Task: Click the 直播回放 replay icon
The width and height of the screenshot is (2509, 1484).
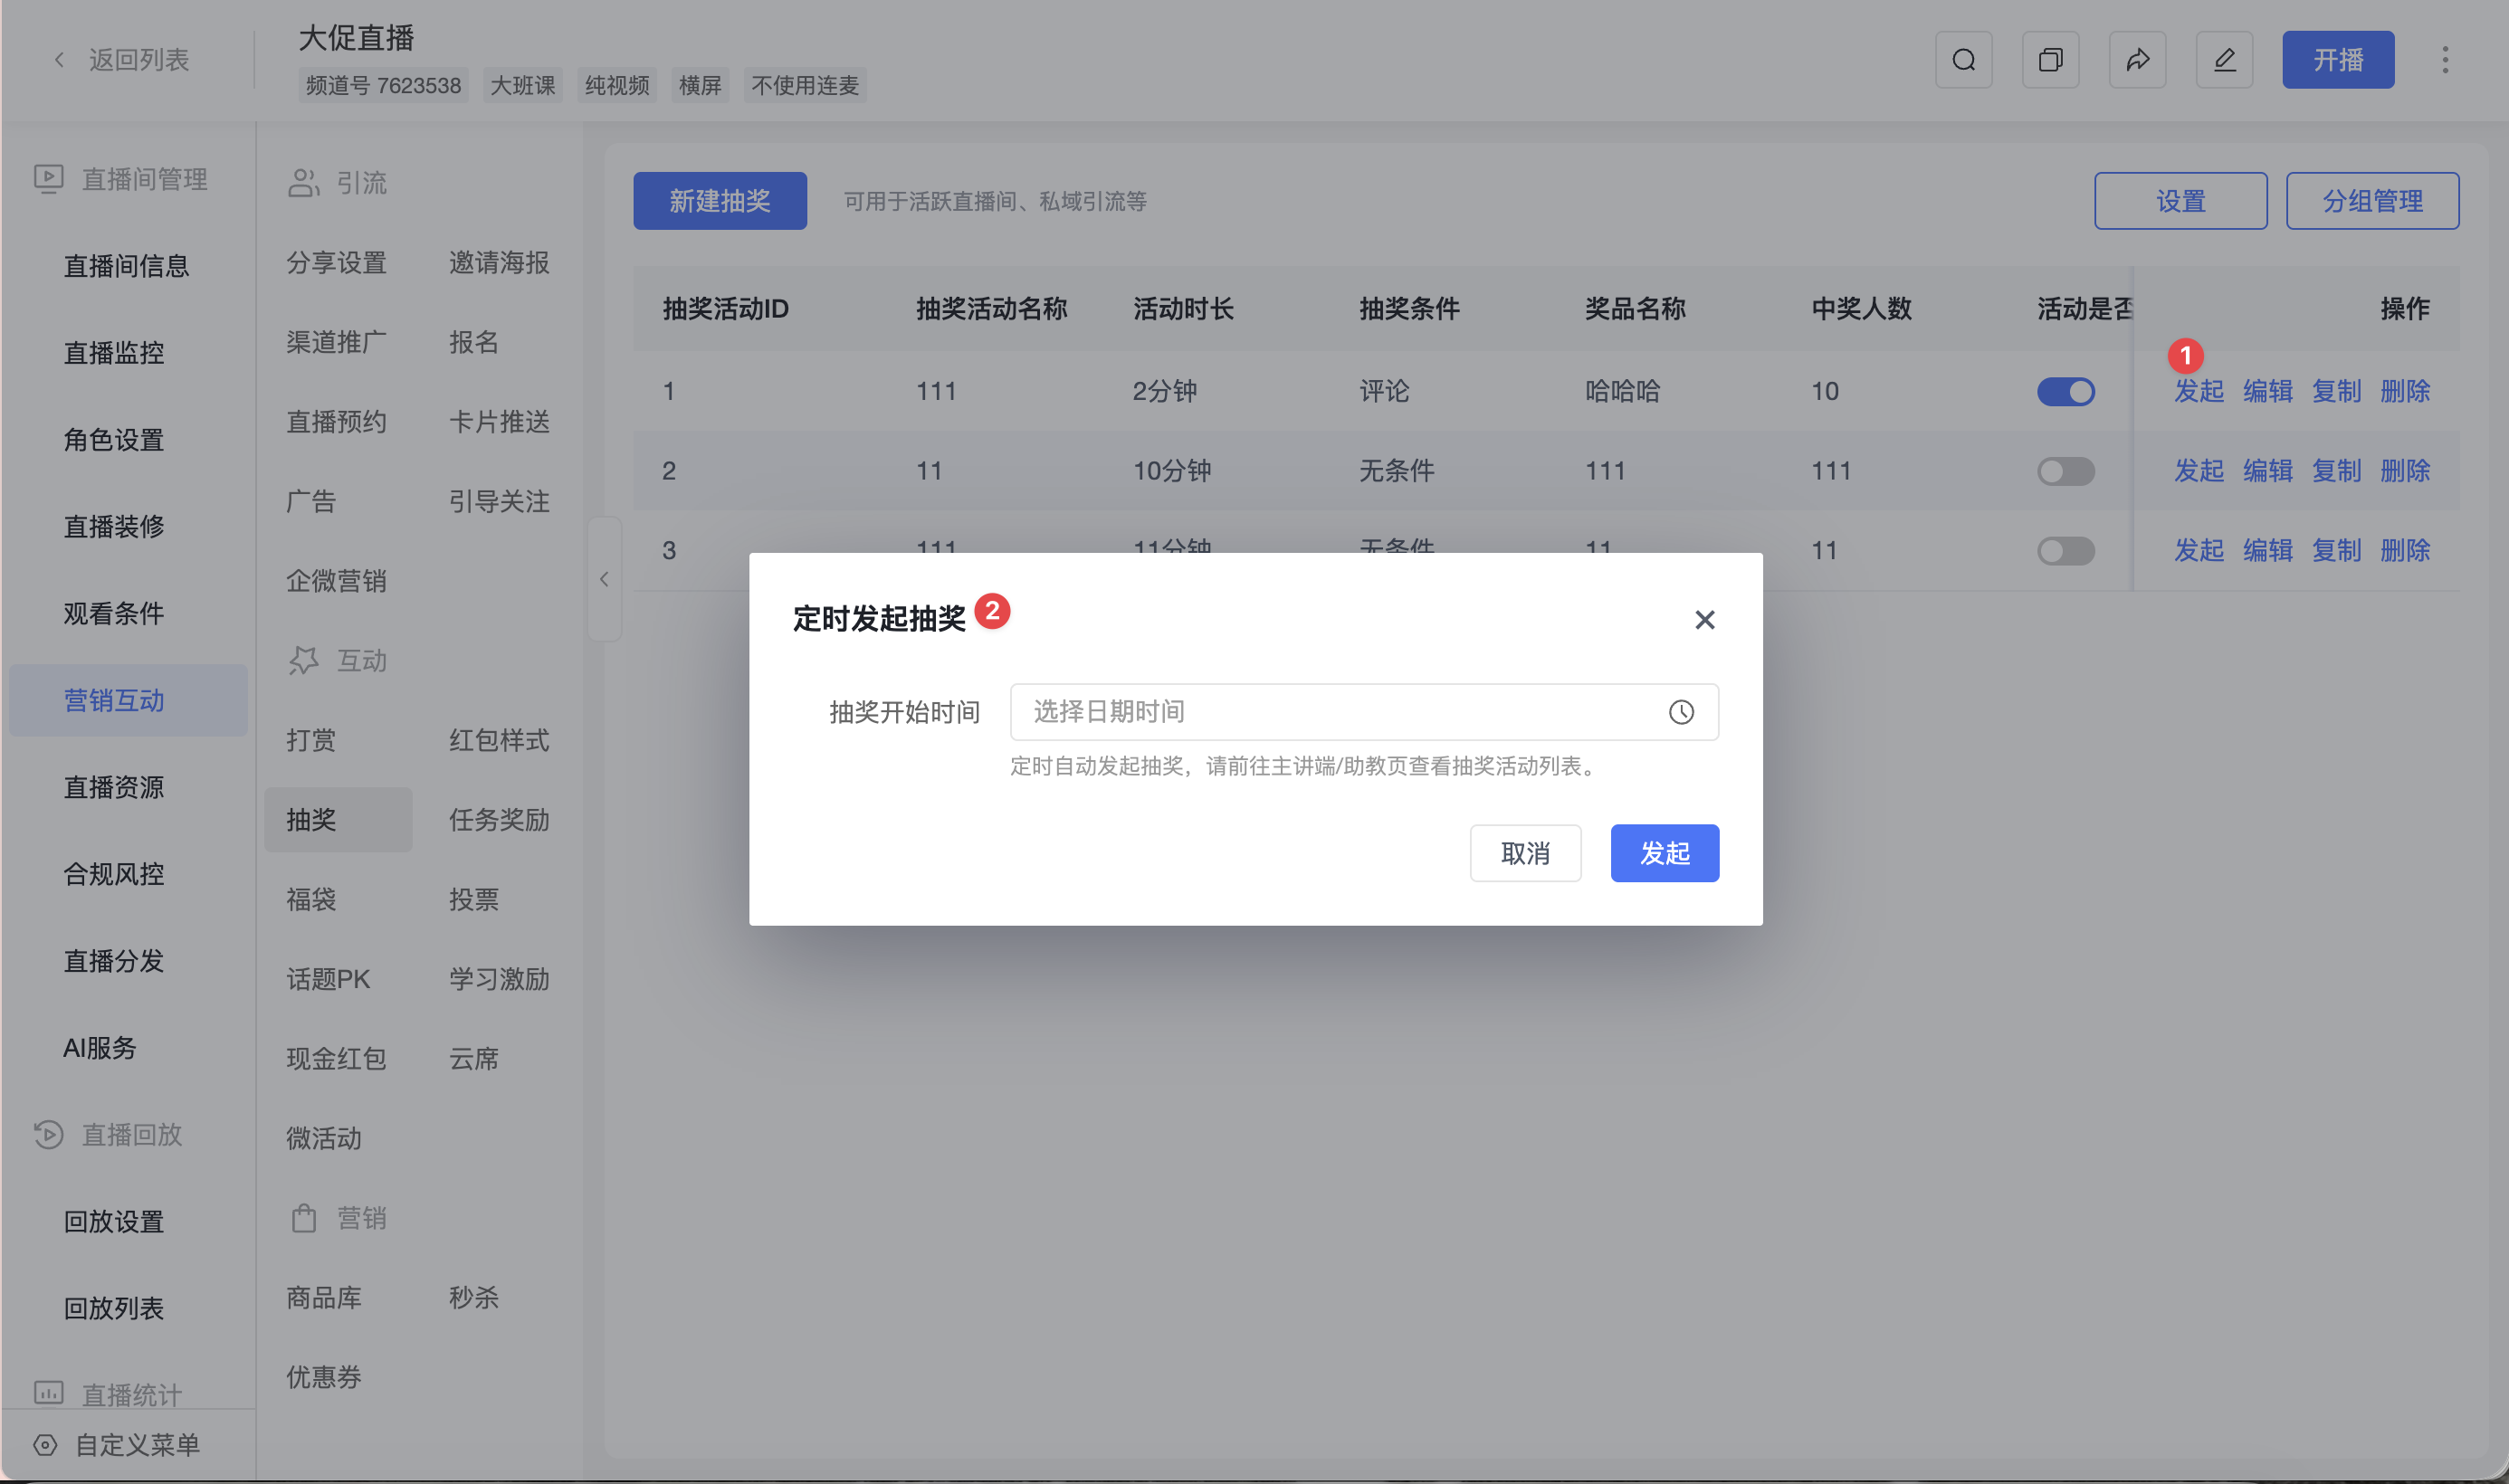Action: [48, 1135]
